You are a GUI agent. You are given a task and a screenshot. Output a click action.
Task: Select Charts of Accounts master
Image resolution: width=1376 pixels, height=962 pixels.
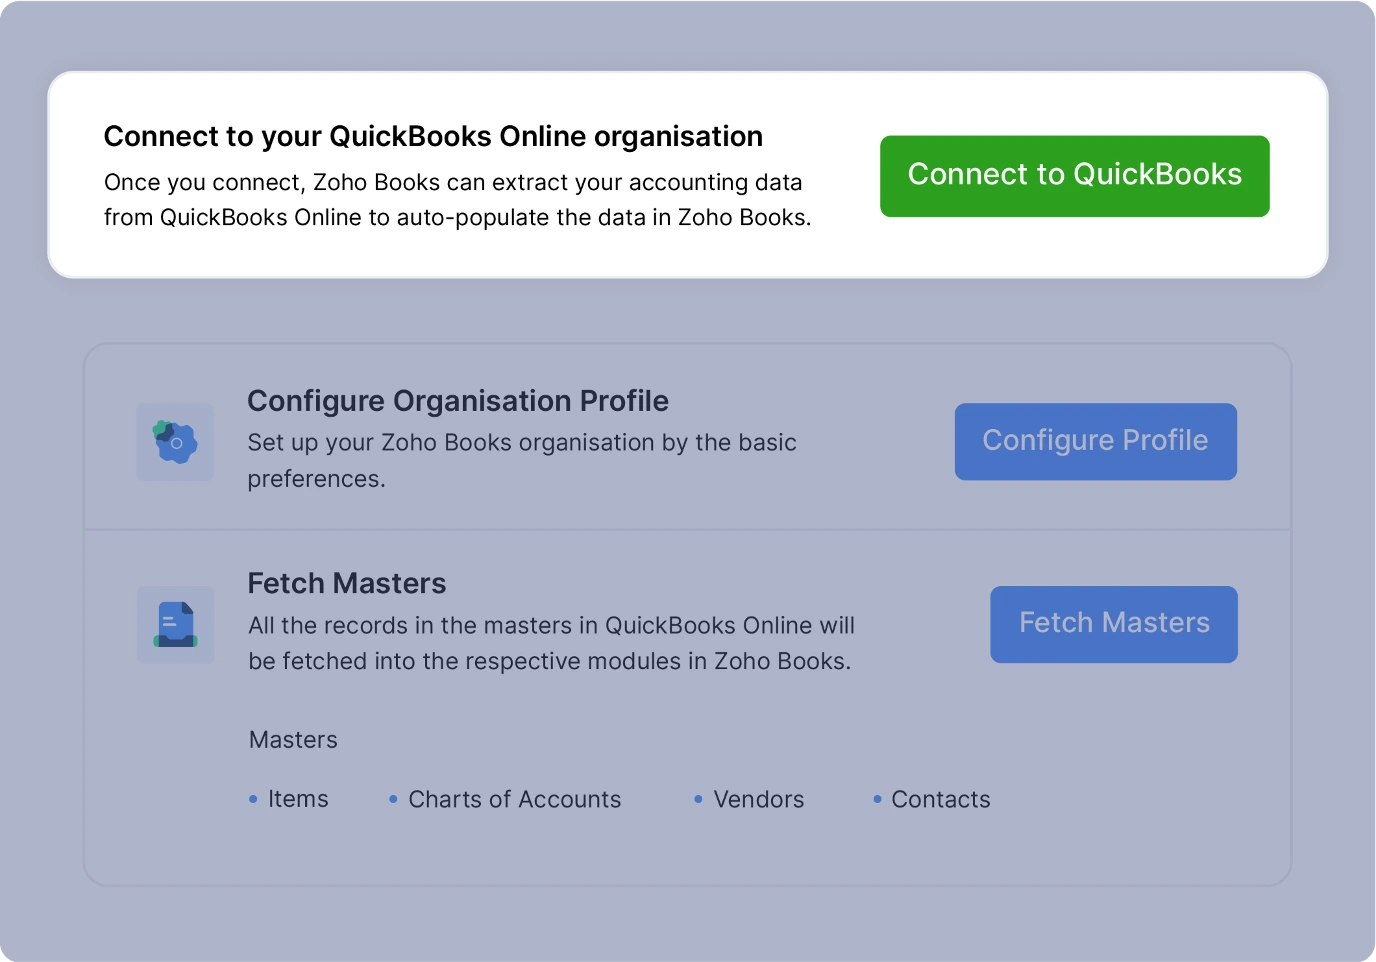[x=514, y=799]
